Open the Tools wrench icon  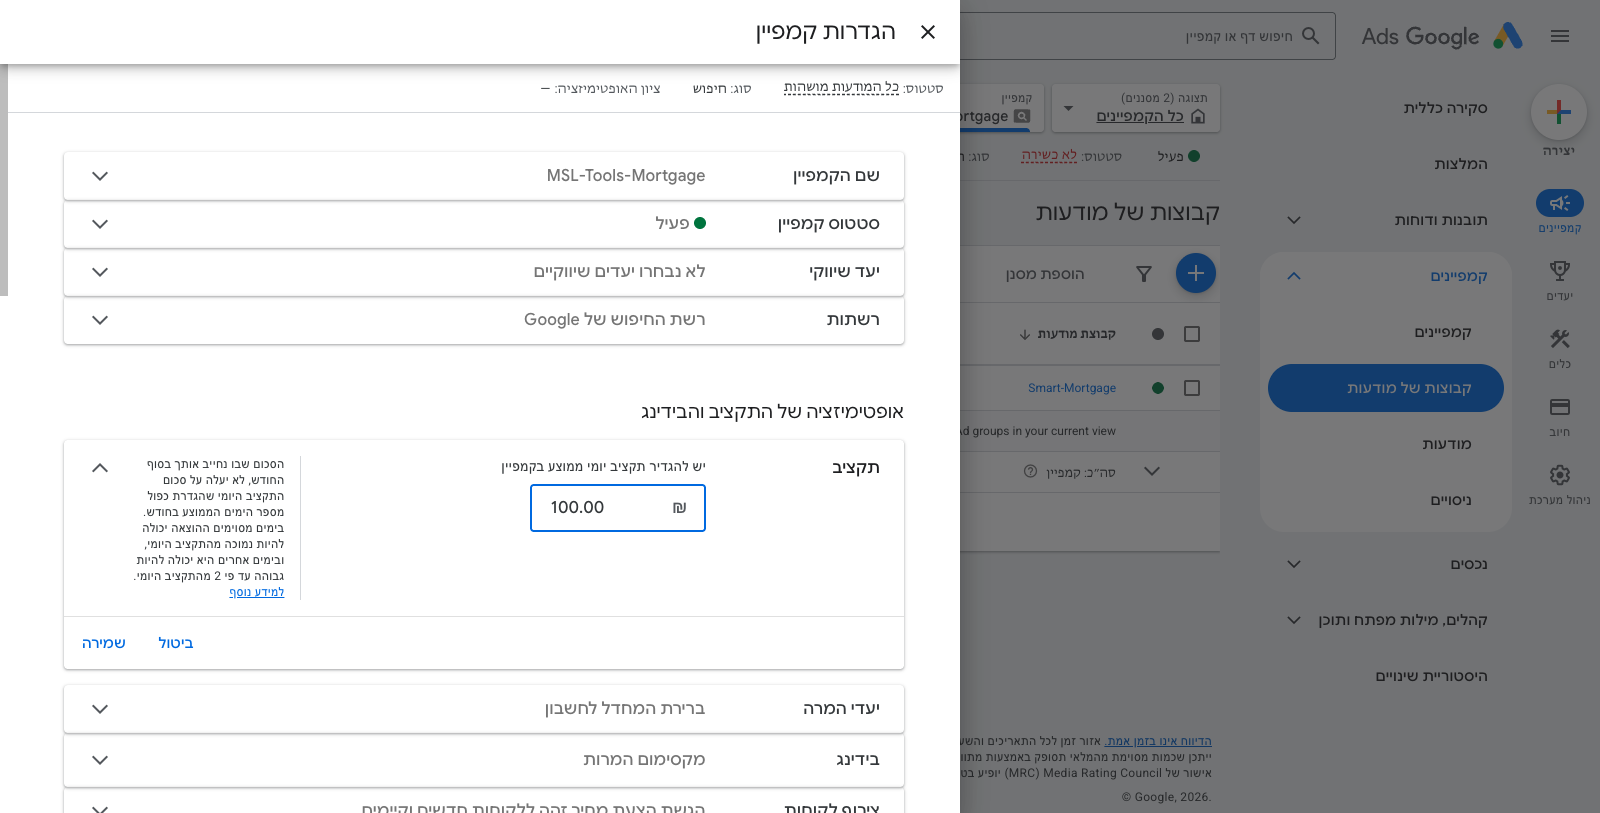coord(1560,339)
